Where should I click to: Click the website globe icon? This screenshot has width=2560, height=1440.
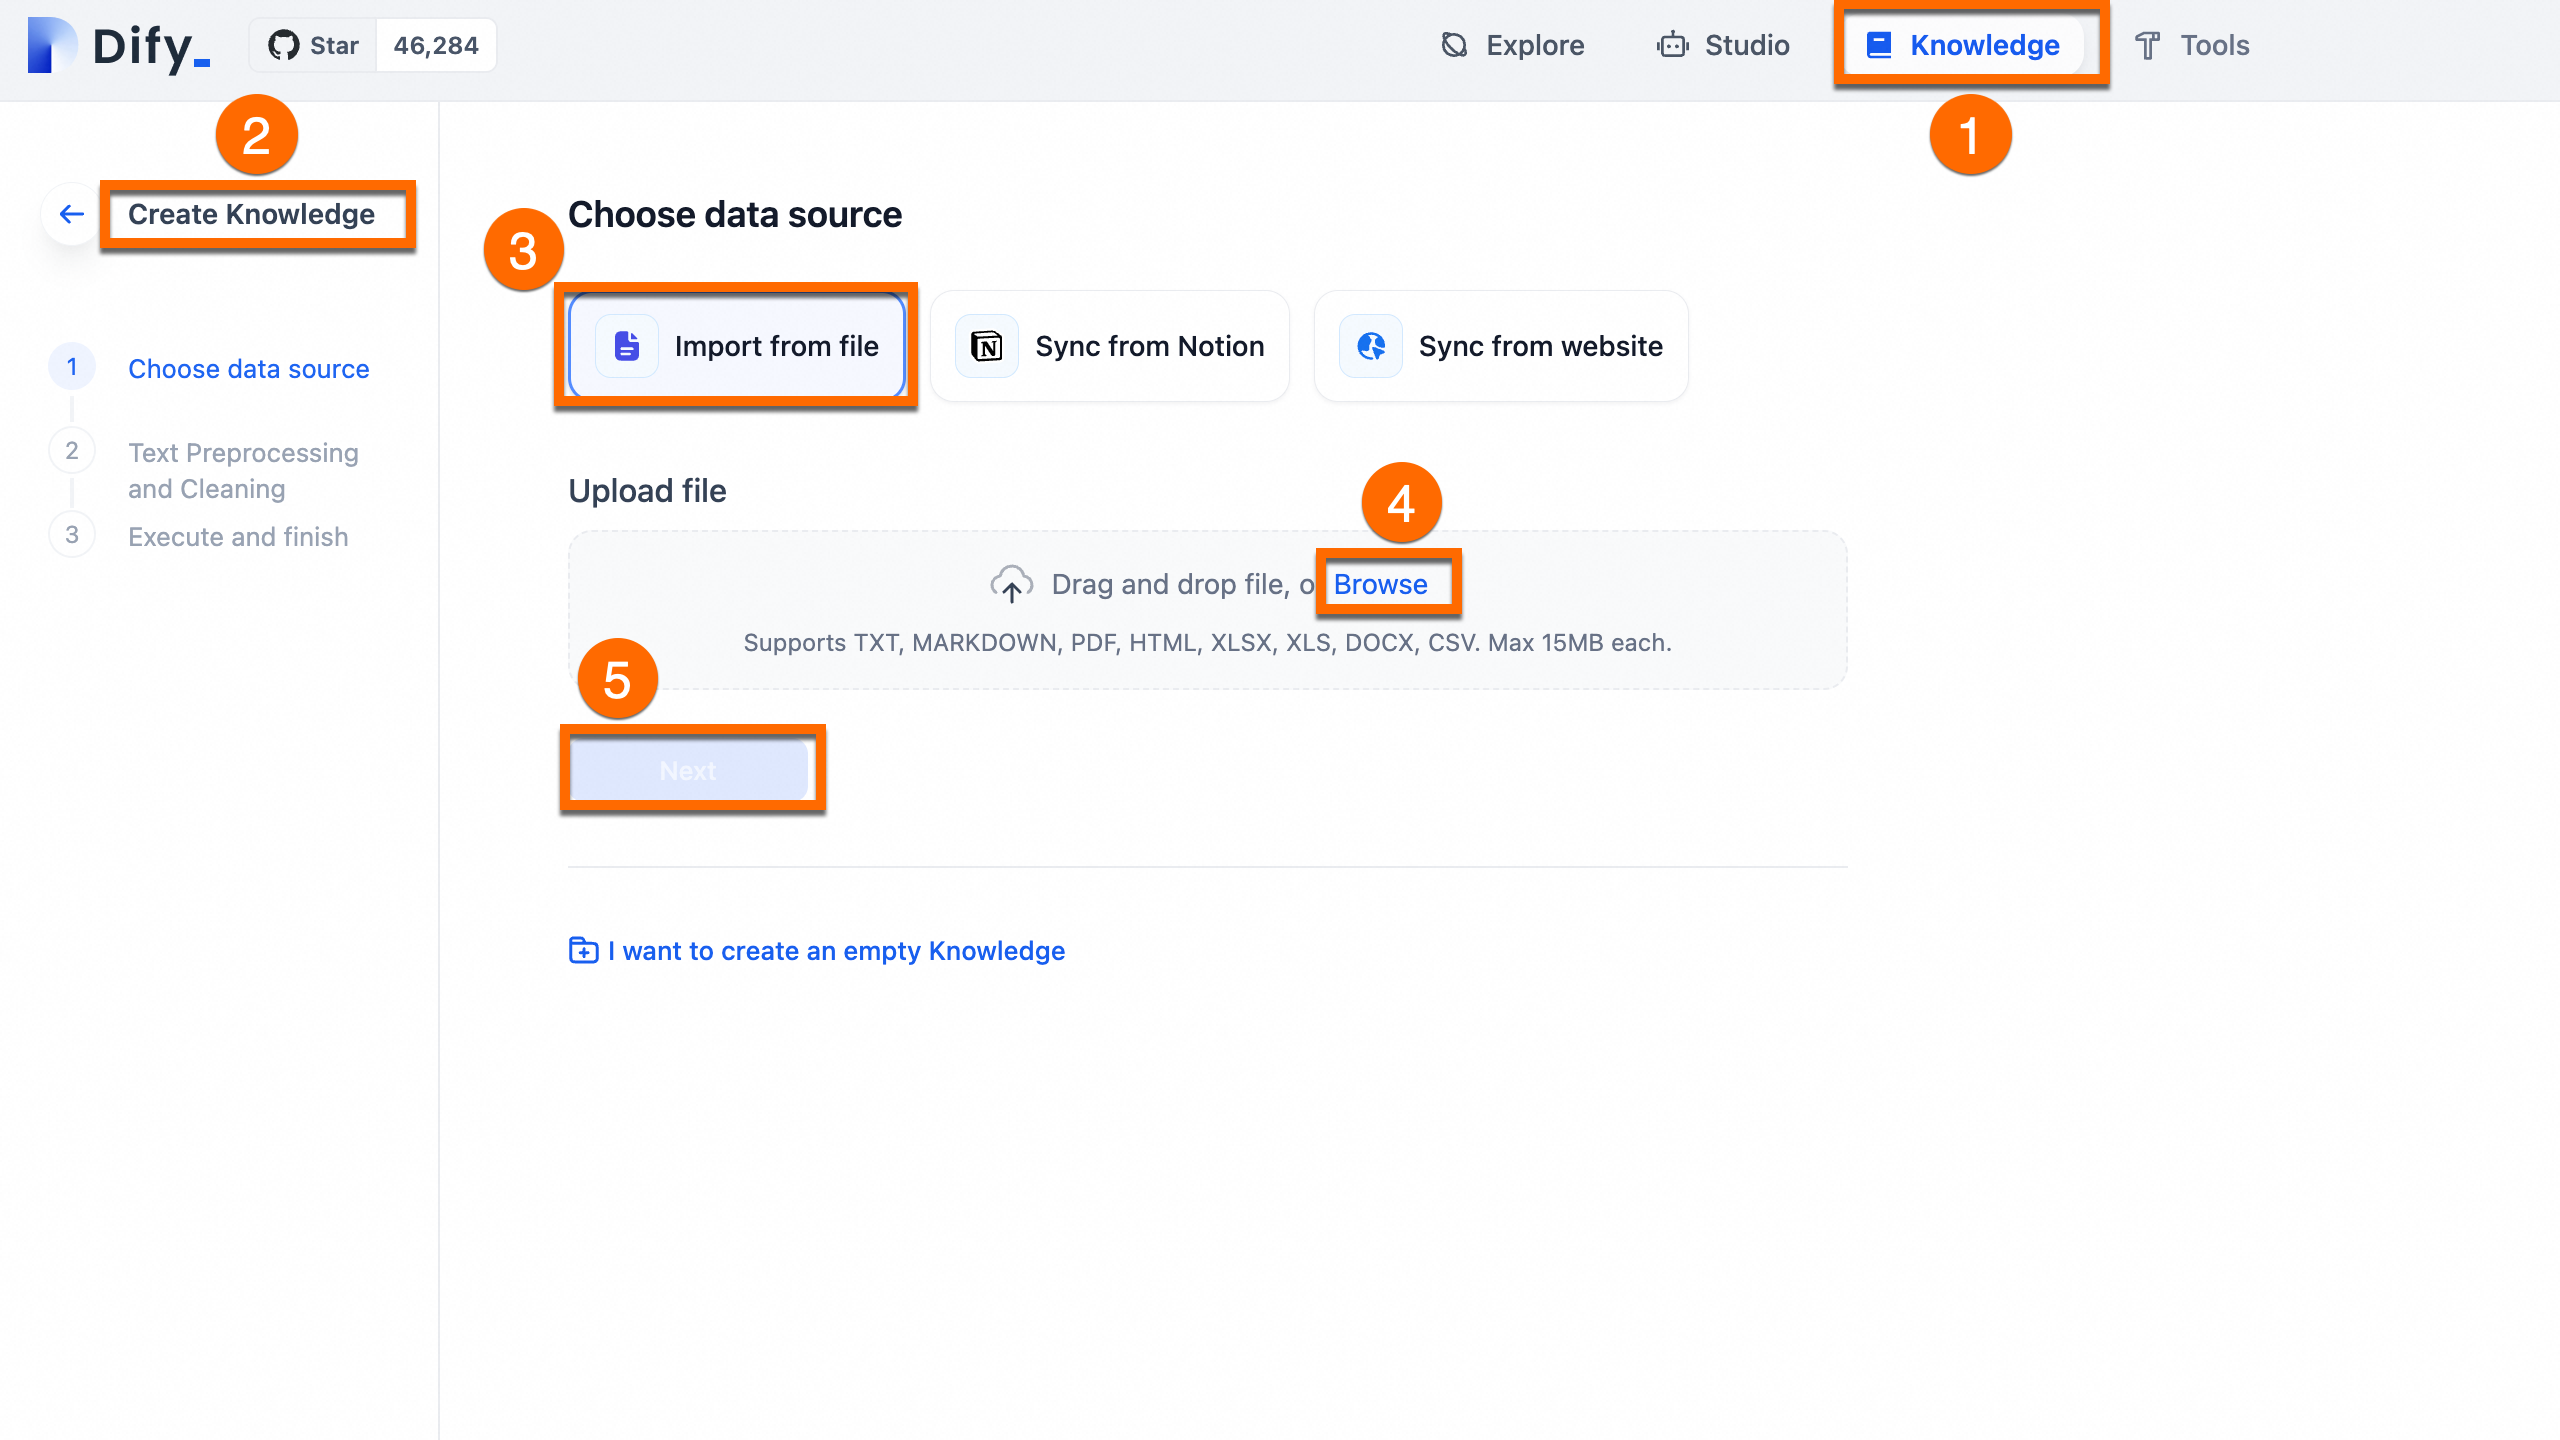[1371, 346]
